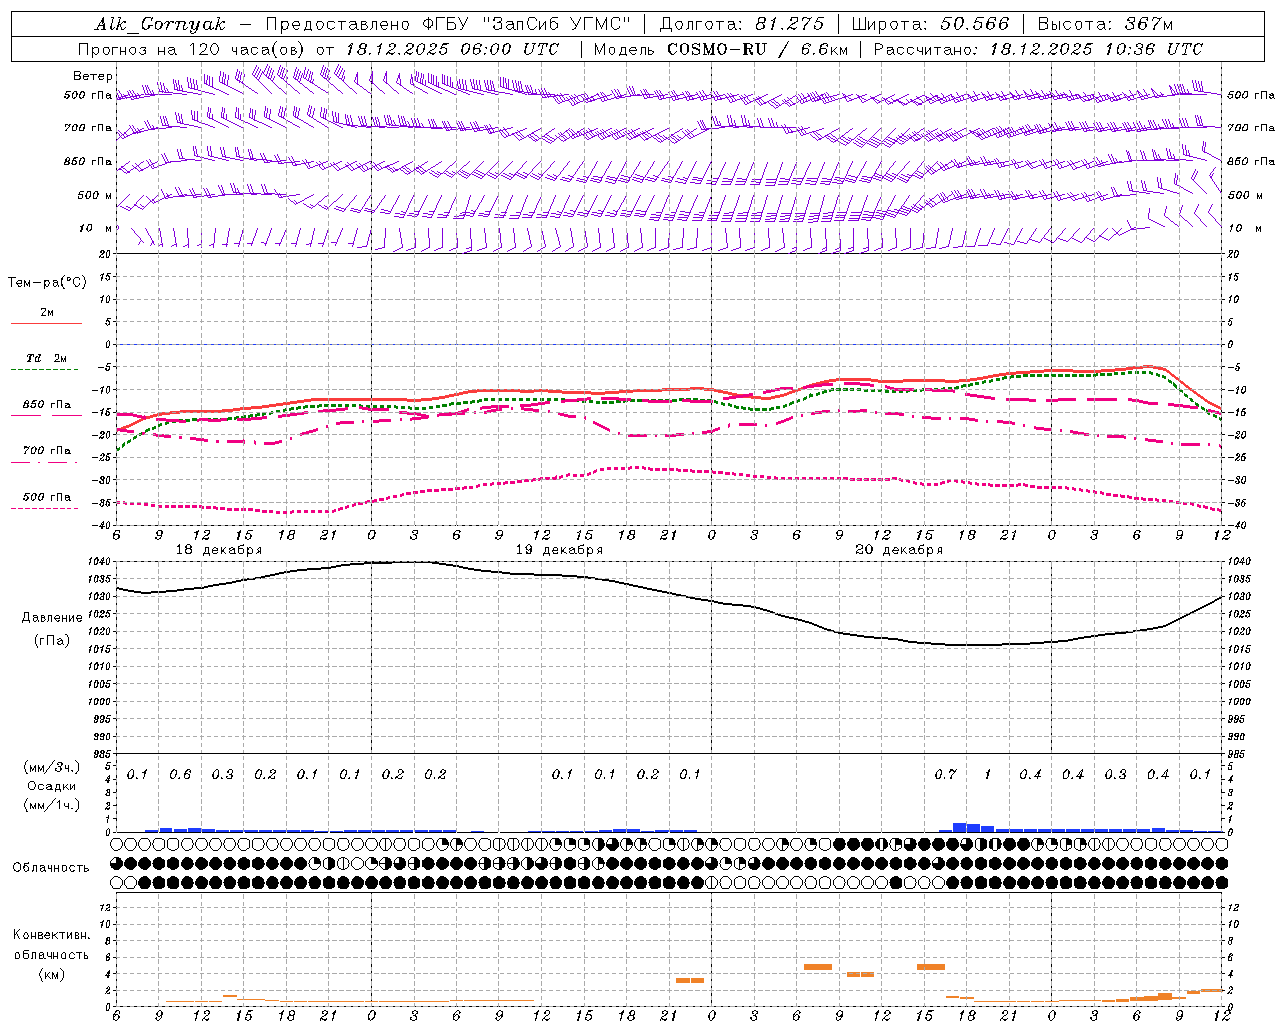Click the latitude value Широта: 50.566

(x=930, y=24)
